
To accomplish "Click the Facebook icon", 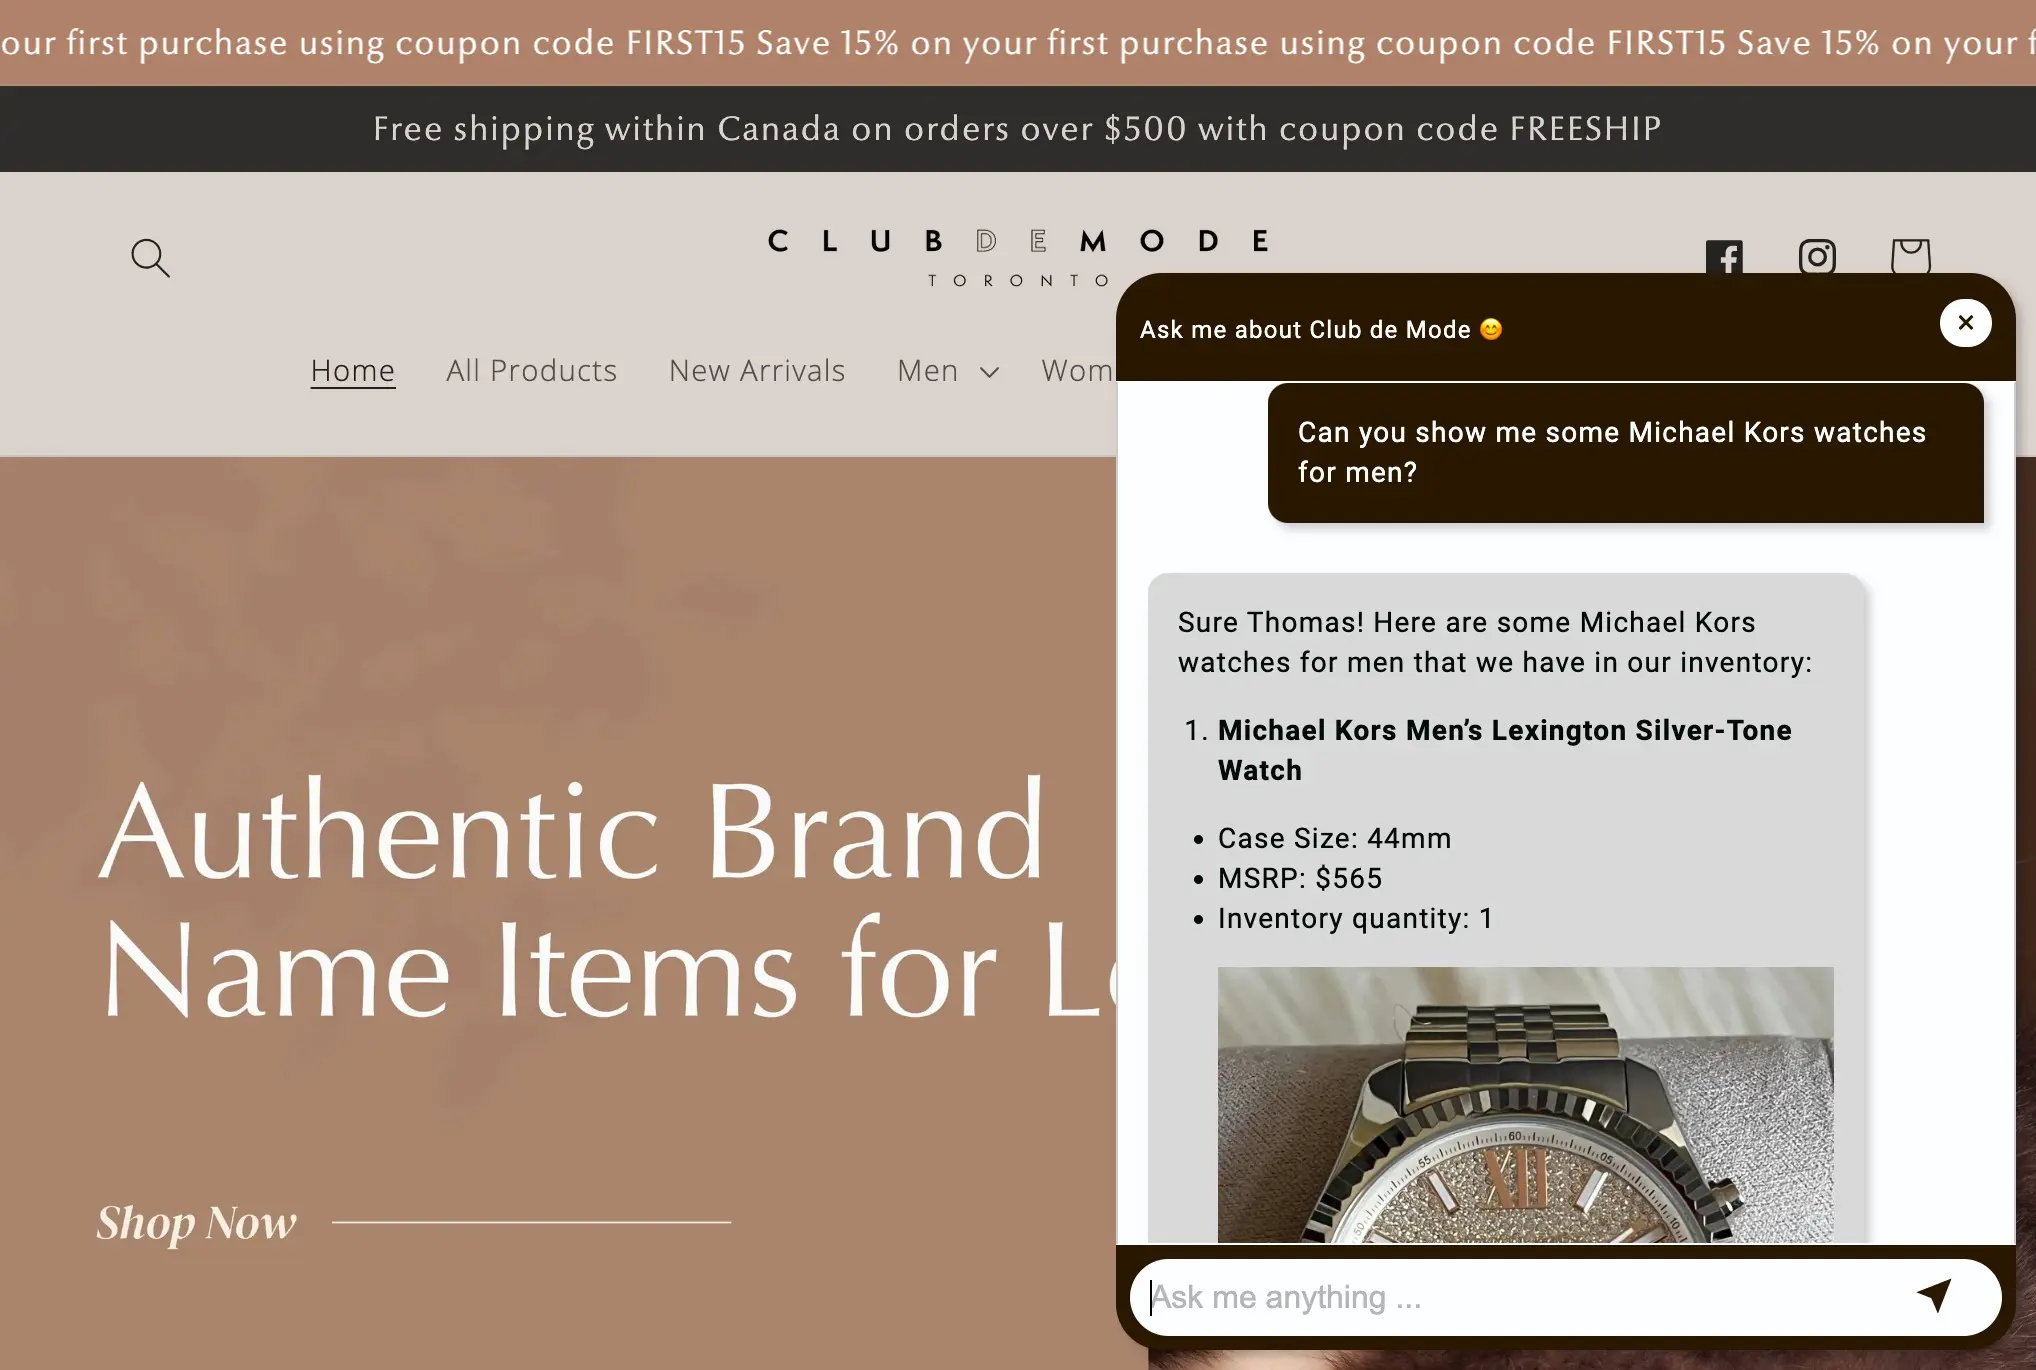I will [x=1724, y=257].
